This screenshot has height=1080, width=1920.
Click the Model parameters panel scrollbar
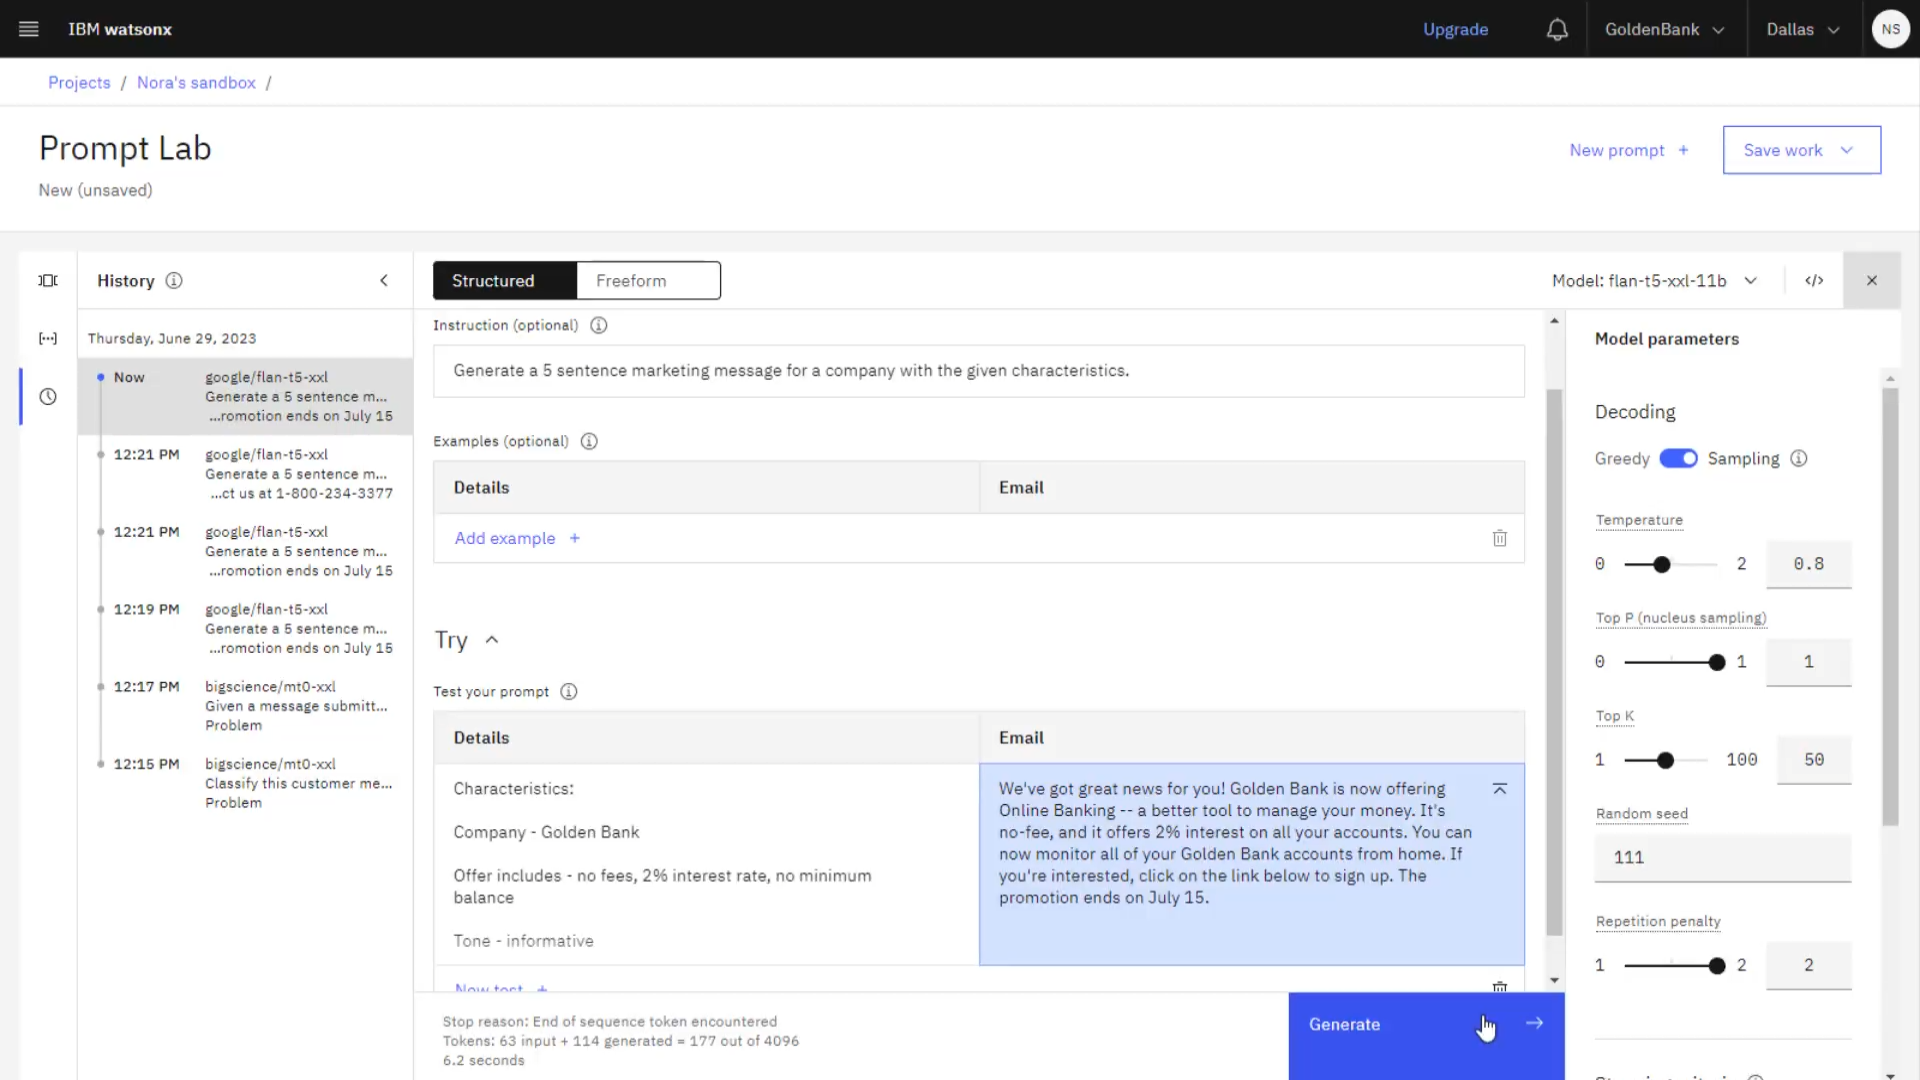(1890, 605)
